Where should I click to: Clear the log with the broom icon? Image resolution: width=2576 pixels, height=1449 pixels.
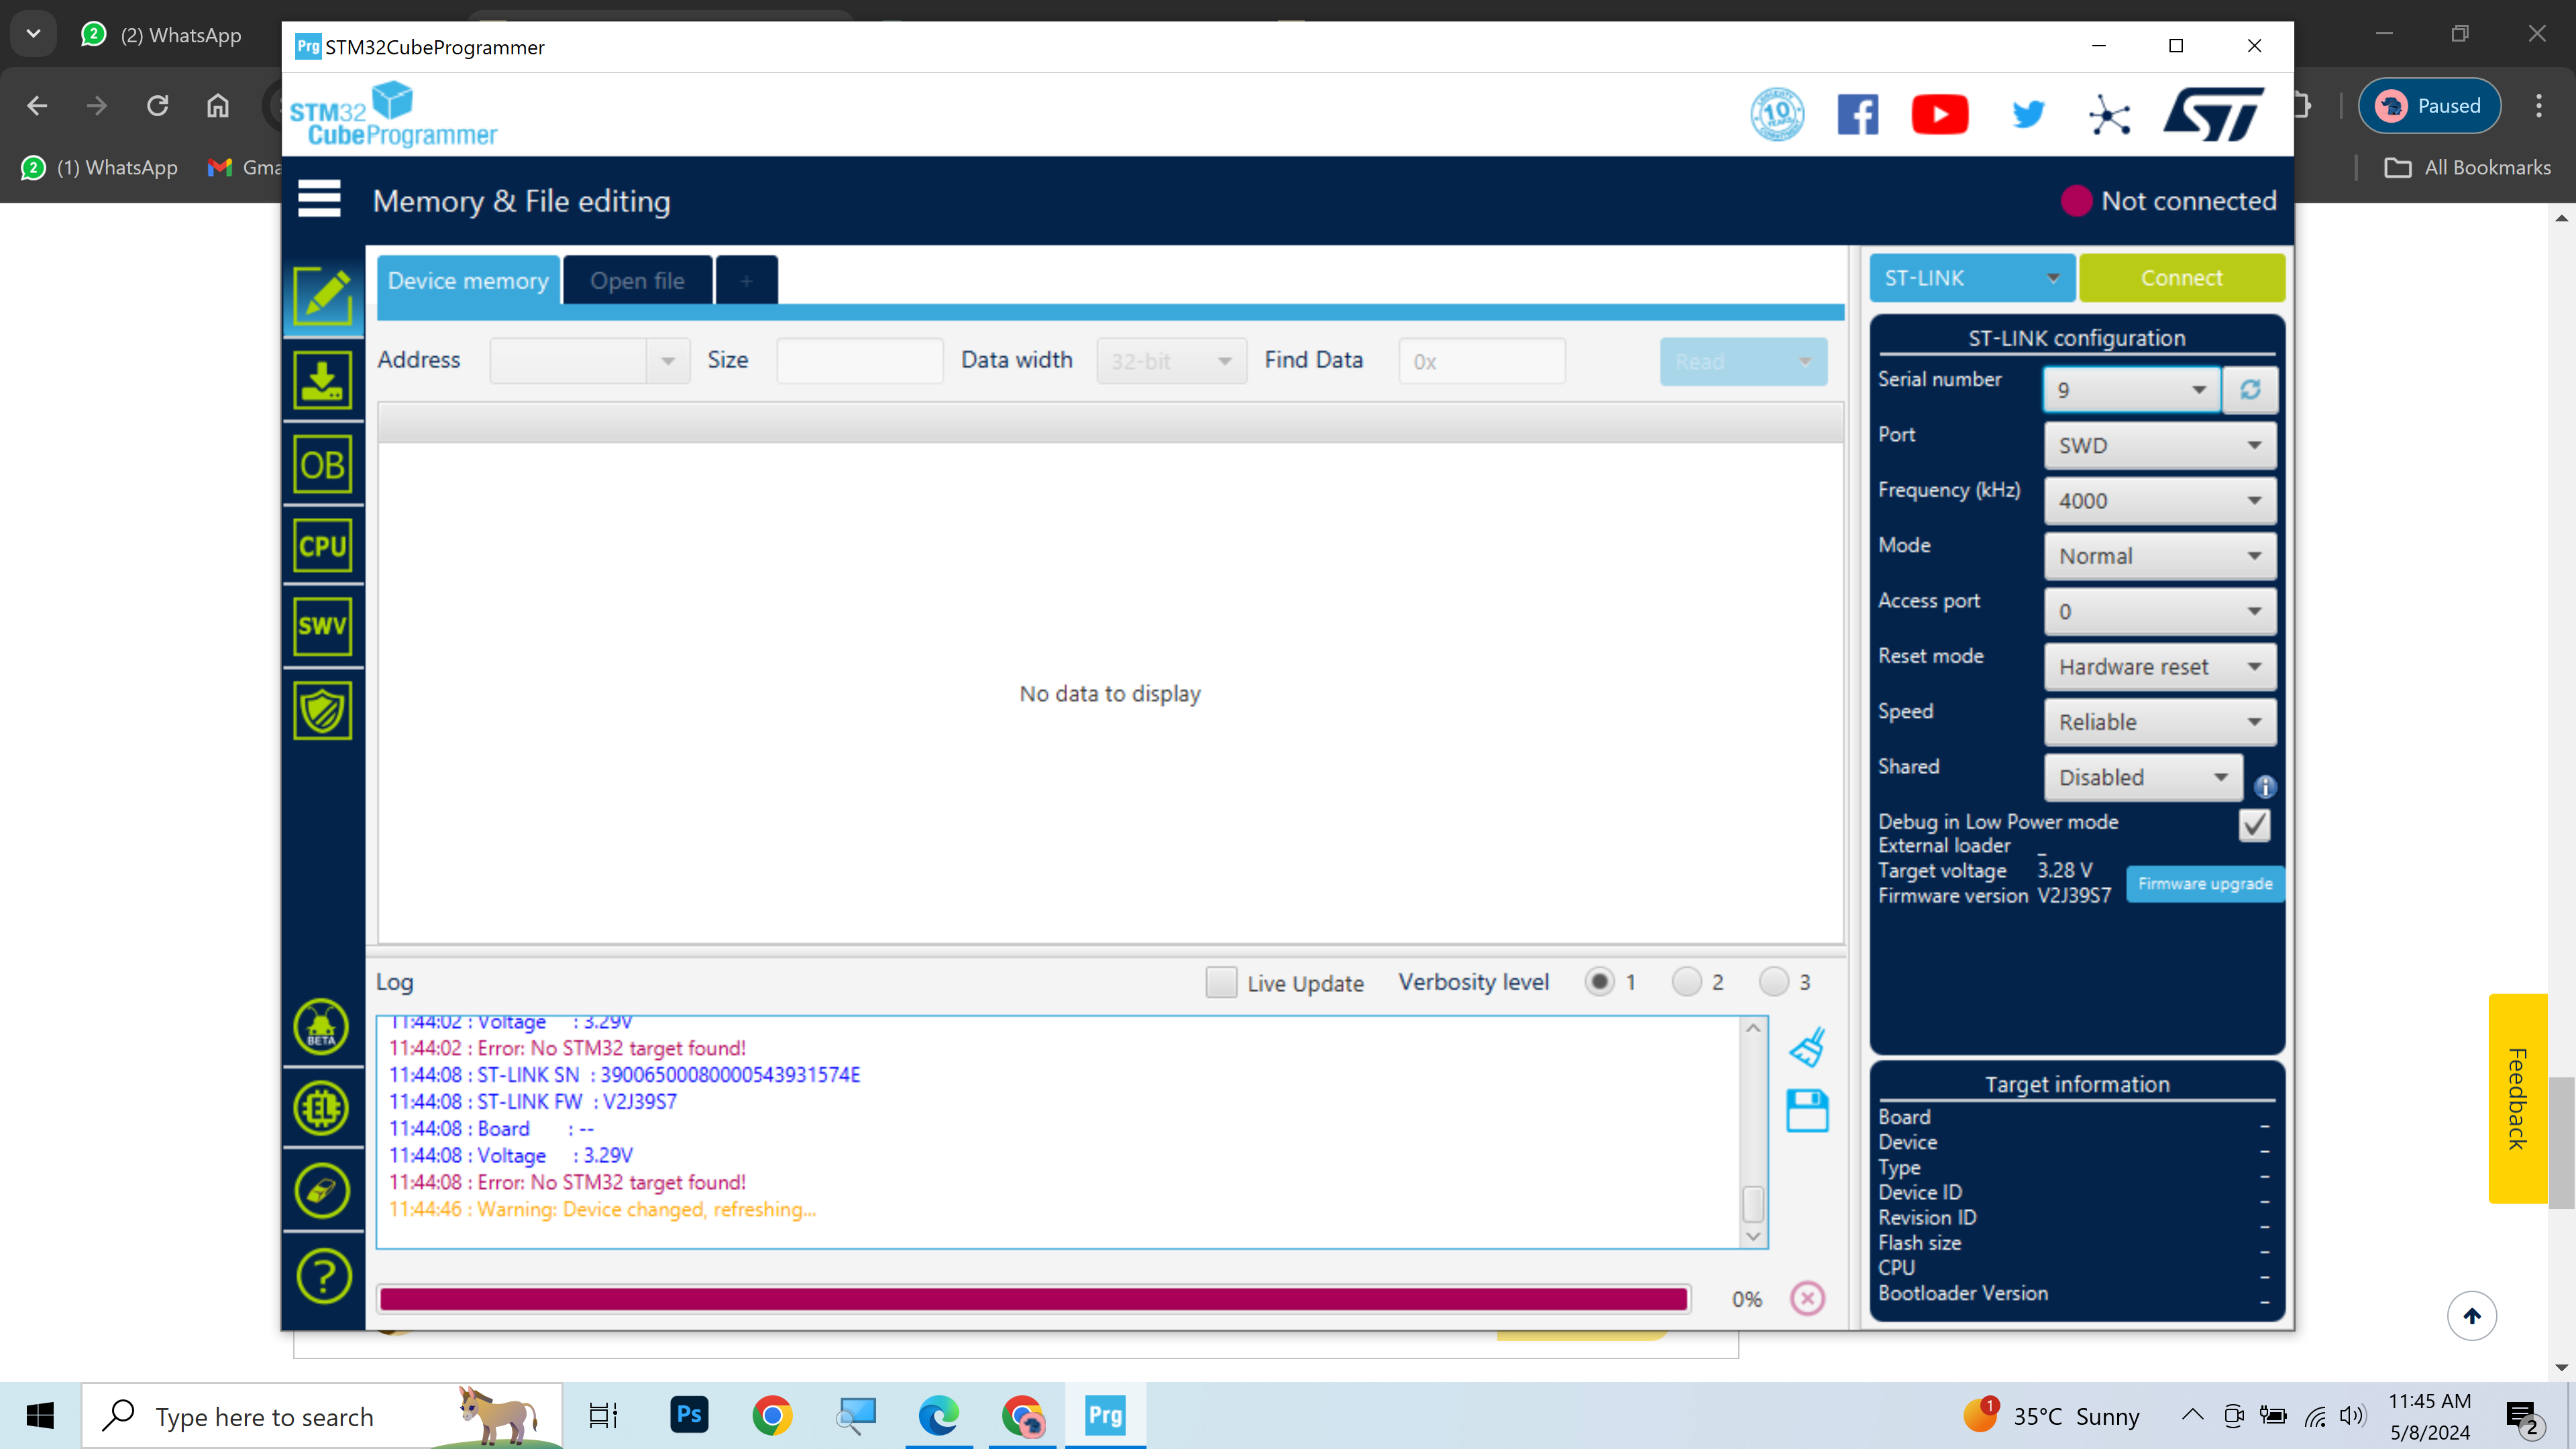[1807, 1047]
